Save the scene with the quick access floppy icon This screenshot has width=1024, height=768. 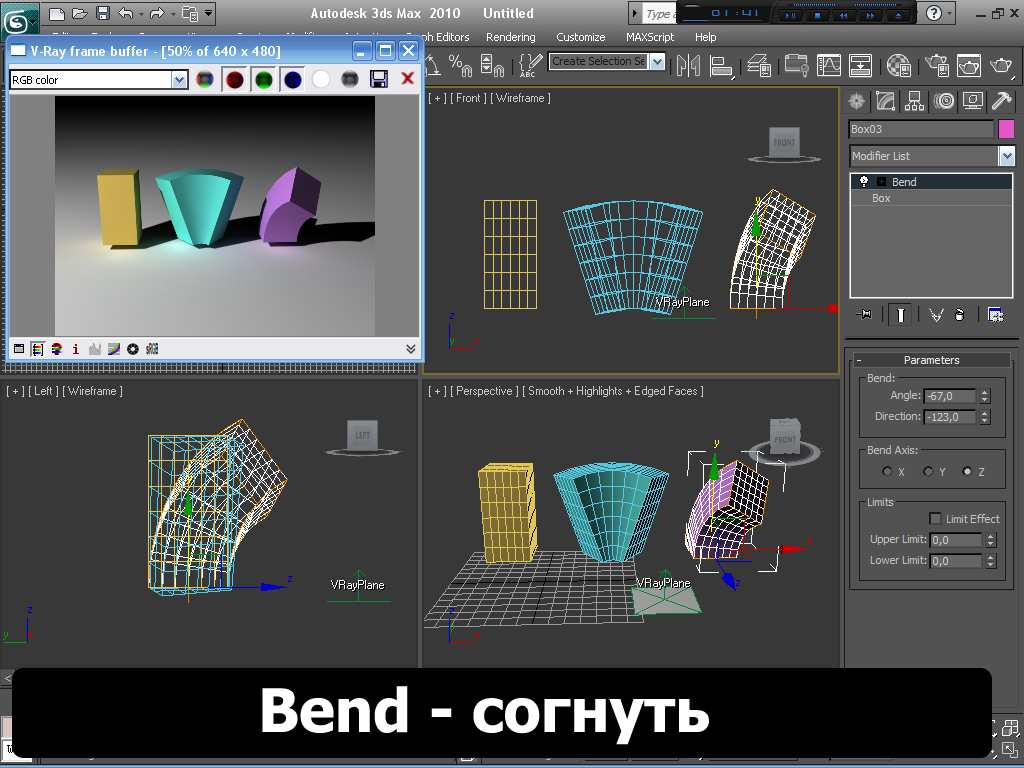pyautogui.click(x=103, y=13)
